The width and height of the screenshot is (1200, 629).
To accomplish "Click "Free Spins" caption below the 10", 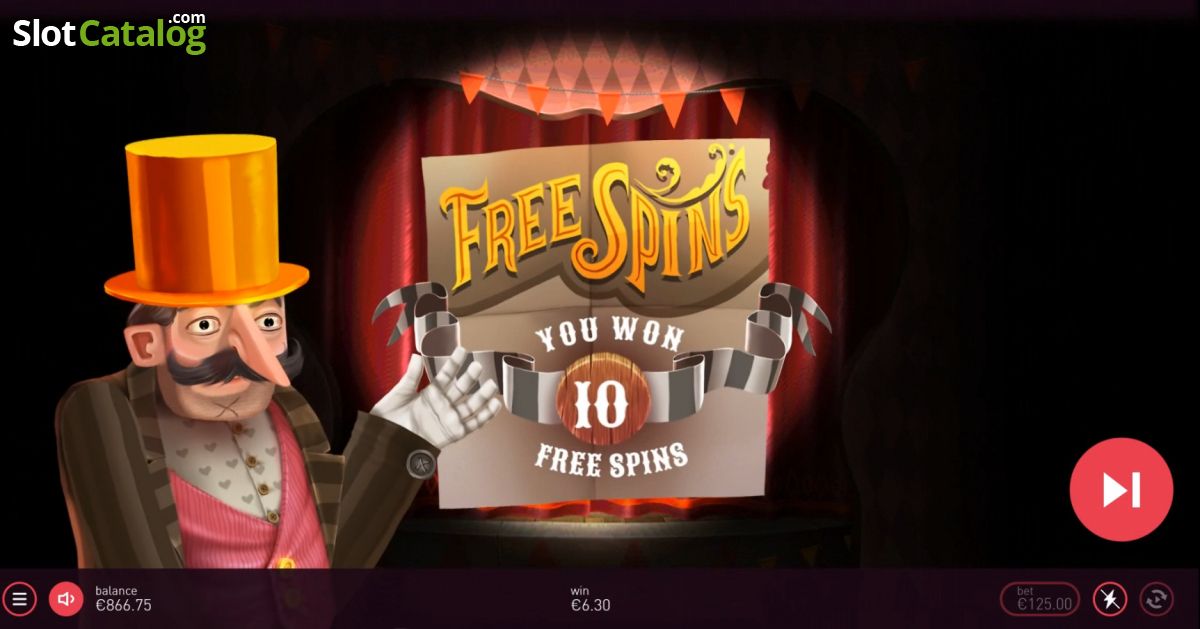I will pos(611,458).
